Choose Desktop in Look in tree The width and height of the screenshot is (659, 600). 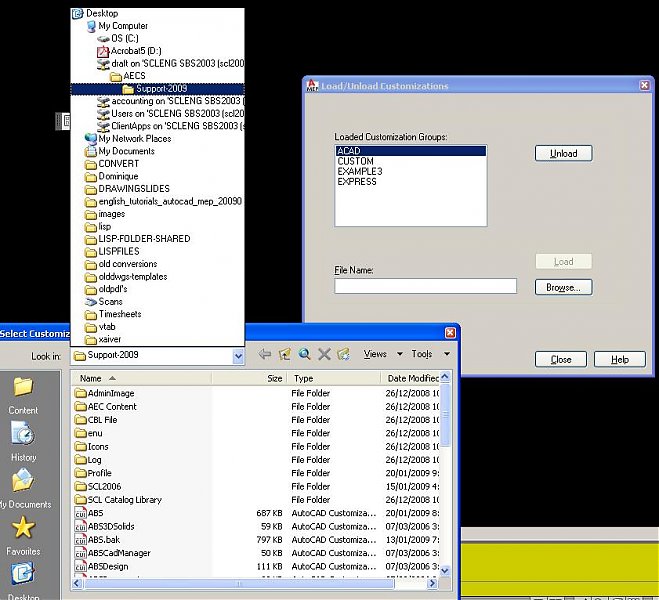[95, 13]
